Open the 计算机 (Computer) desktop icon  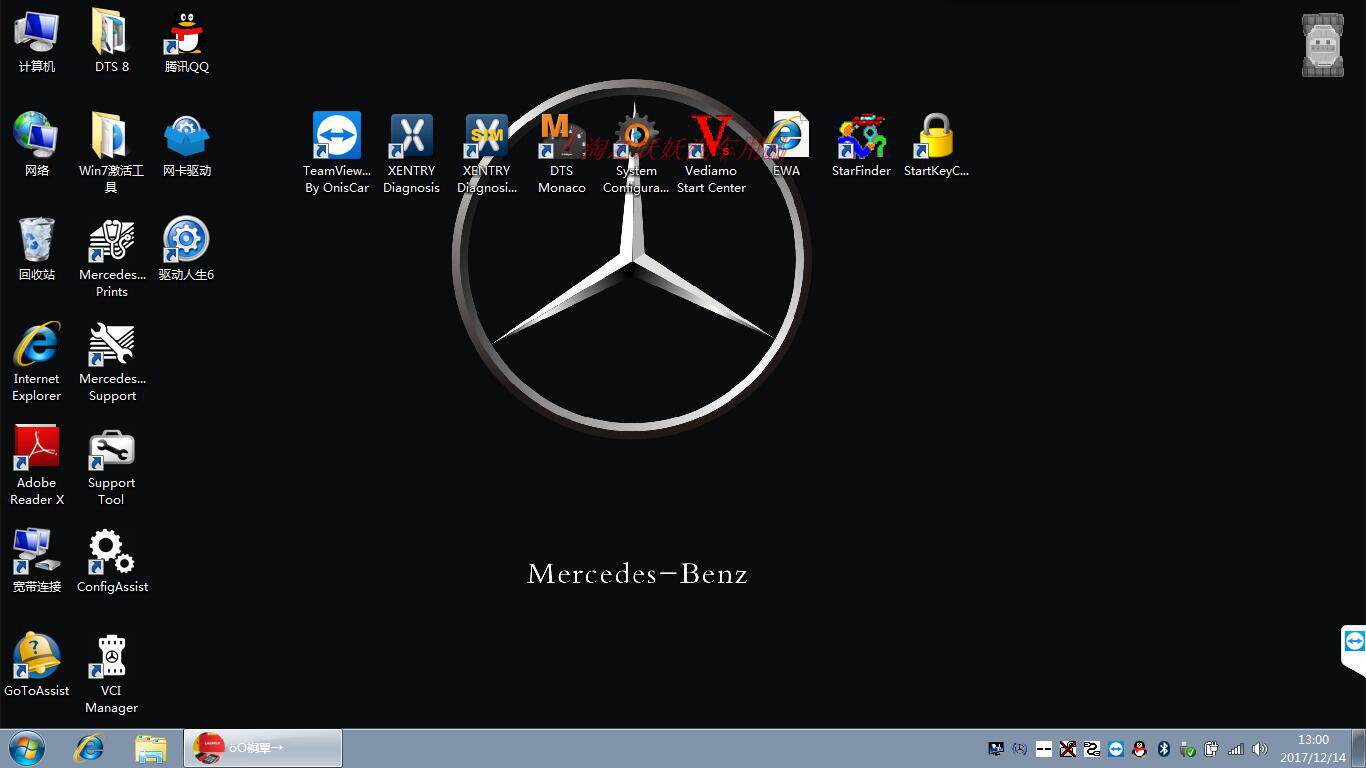37,41
